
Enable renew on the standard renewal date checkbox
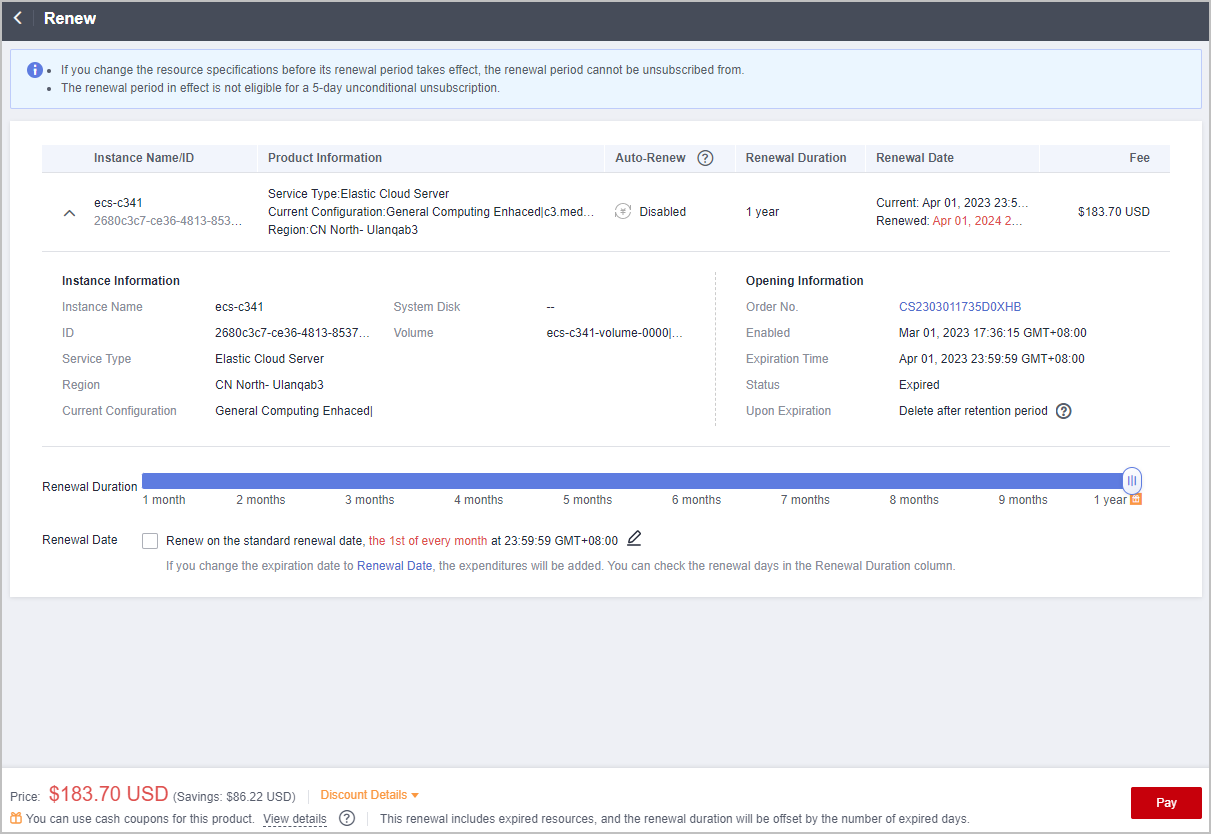point(150,541)
